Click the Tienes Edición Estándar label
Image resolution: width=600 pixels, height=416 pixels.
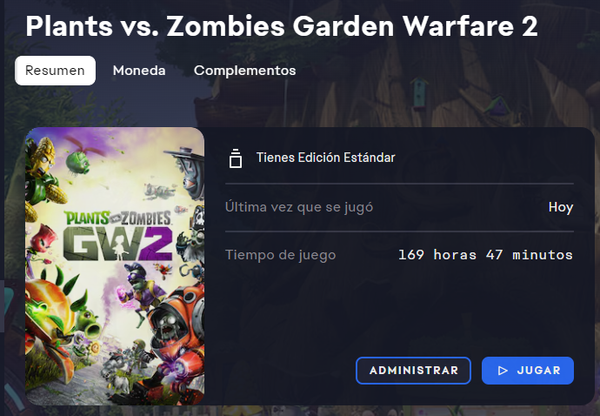(x=326, y=157)
